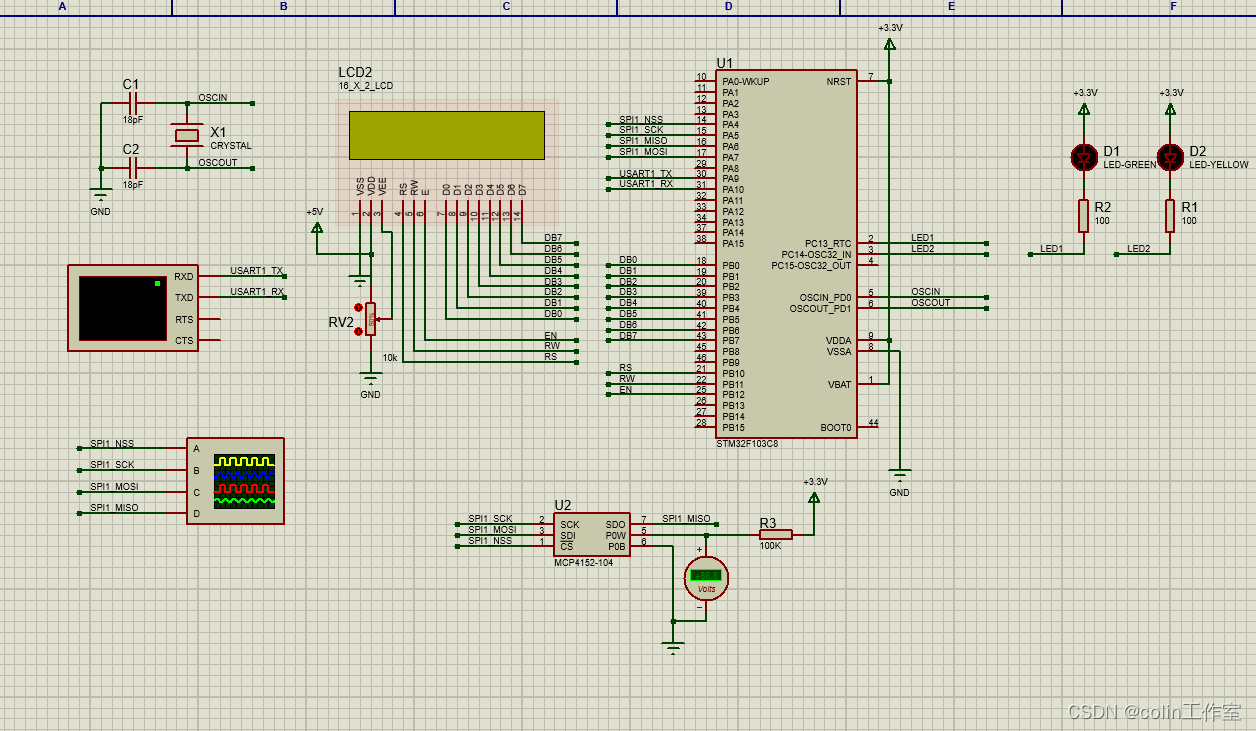
Task: Select the C2 capacitor symbol
Action: 134,168
